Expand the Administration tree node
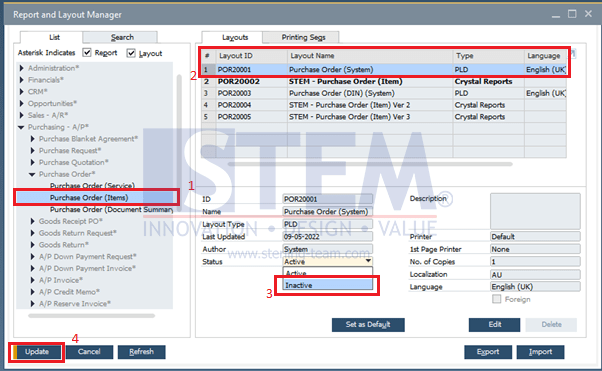This screenshot has width=602, height=371. [x=22, y=68]
